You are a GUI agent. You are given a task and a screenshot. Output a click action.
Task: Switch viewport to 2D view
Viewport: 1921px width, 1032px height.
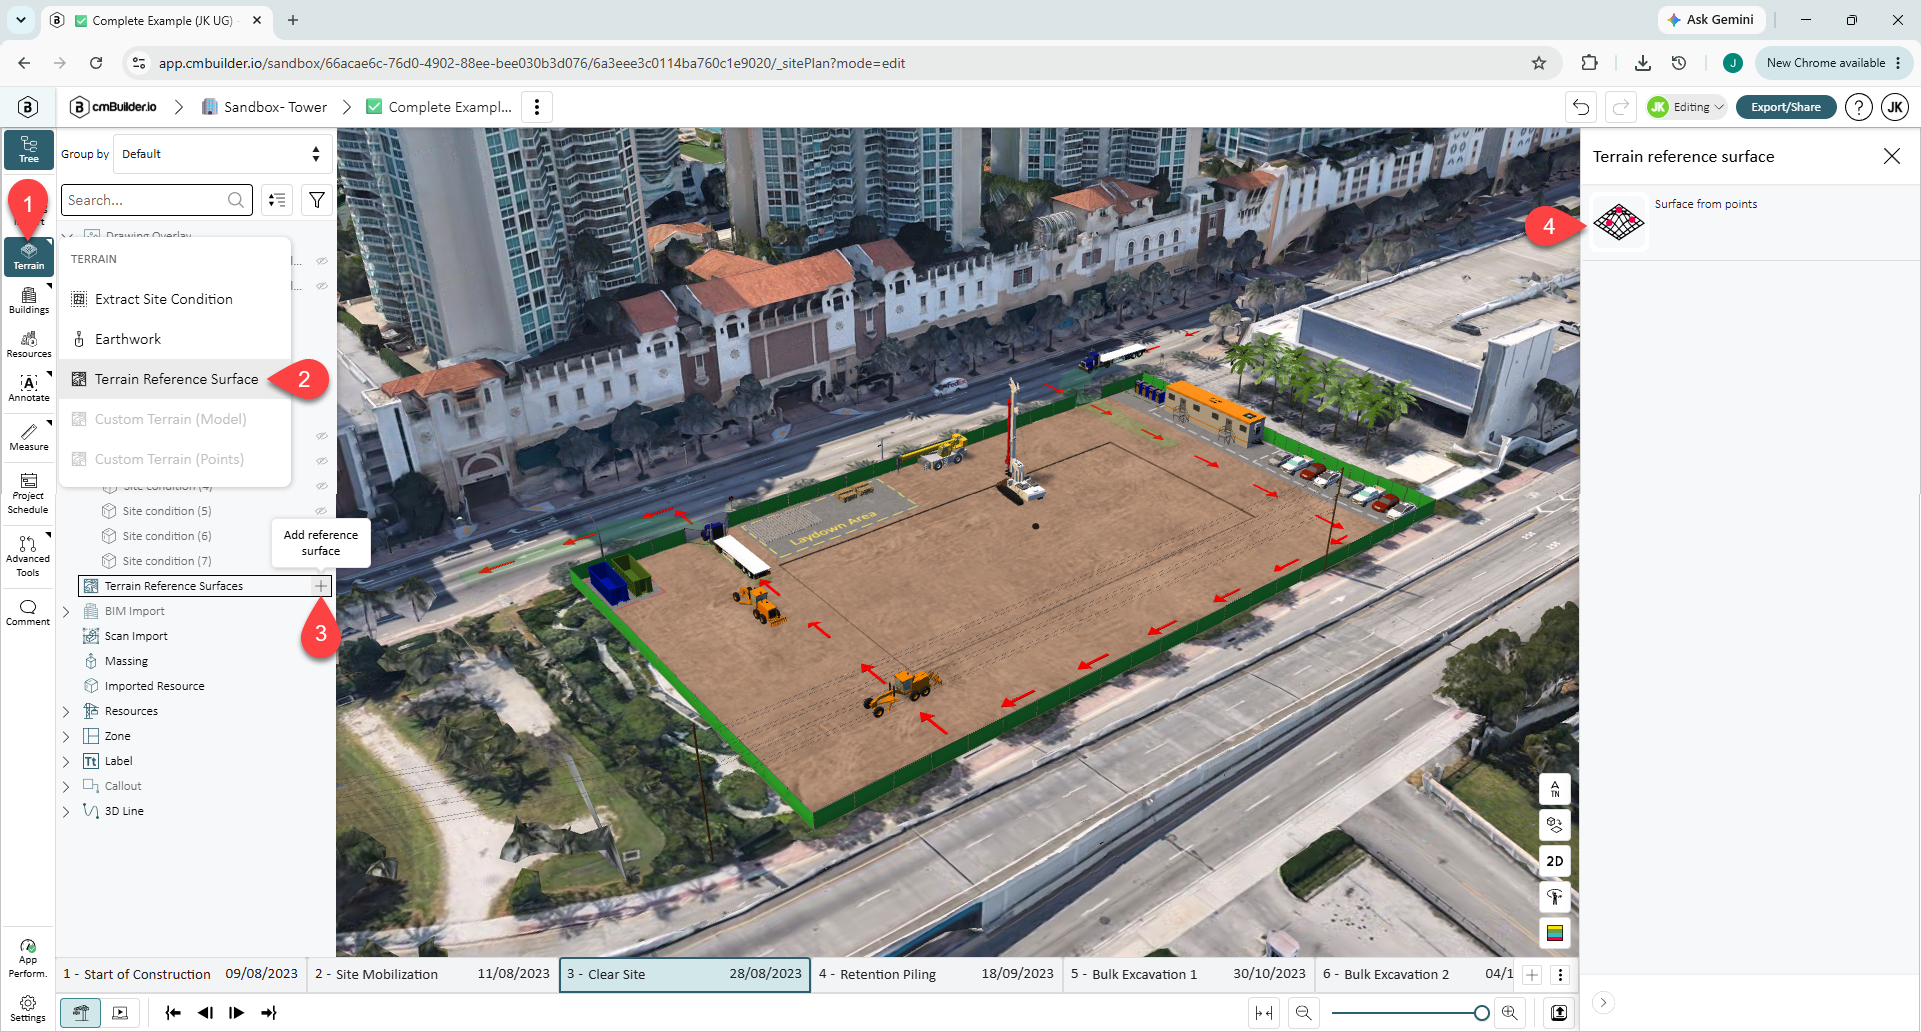pos(1554,861)
